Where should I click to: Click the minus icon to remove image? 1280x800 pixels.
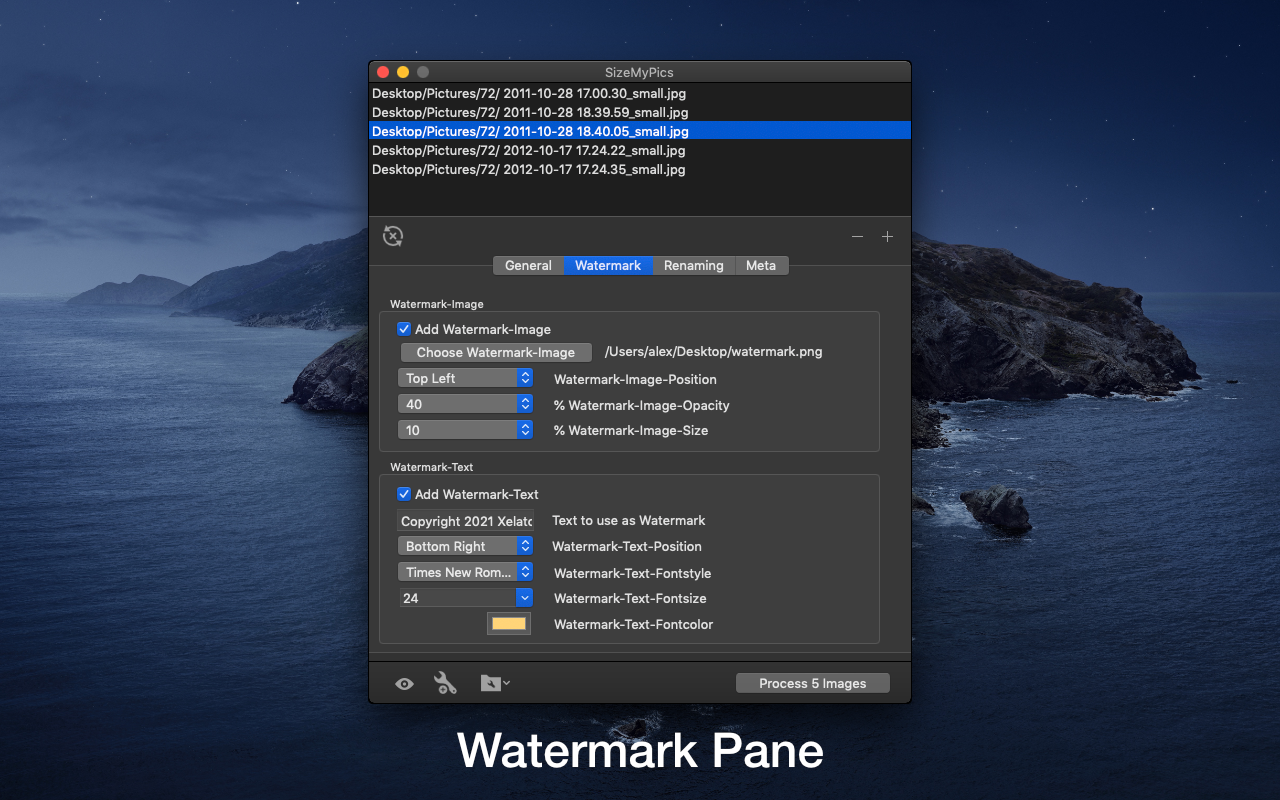click(857, 237)
